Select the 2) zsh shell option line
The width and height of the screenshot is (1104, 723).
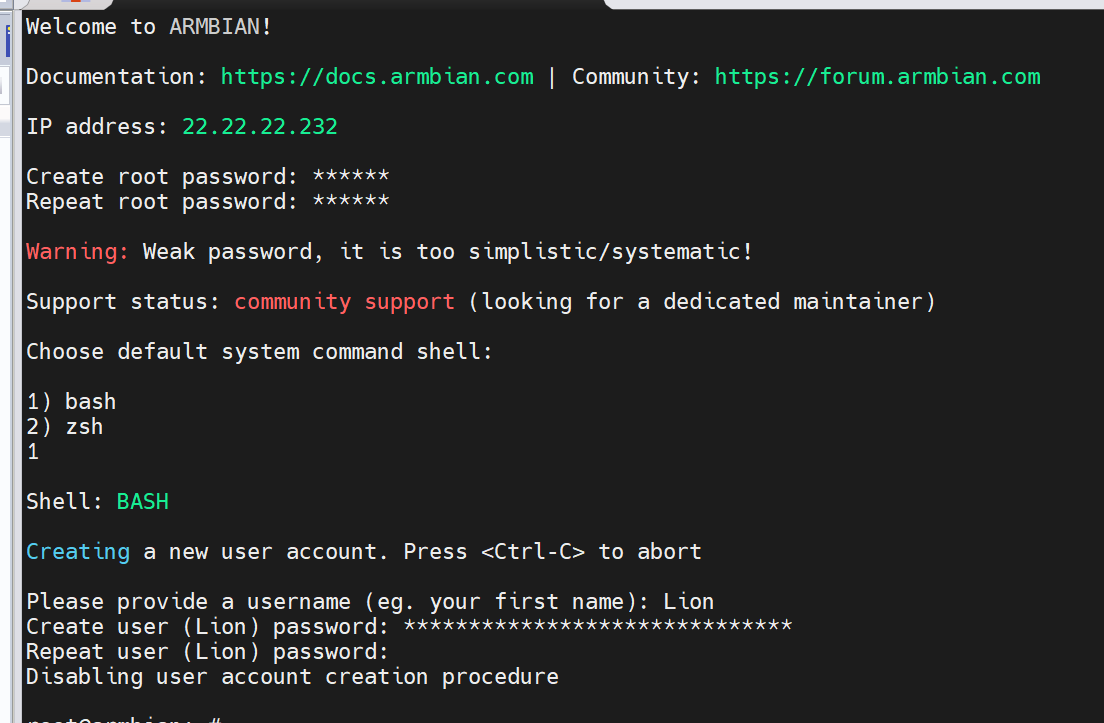[x=65, y=427]
